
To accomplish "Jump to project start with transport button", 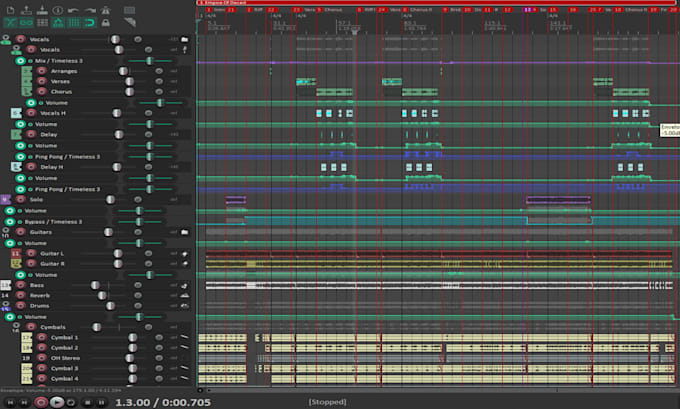I will (x=10, y=402).
